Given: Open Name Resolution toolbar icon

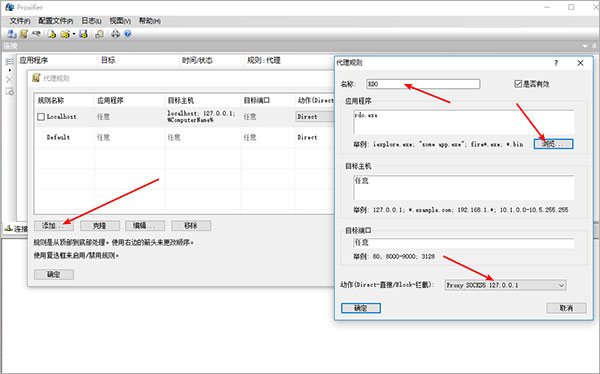Looking at the screenshot, I should [36, 34].
